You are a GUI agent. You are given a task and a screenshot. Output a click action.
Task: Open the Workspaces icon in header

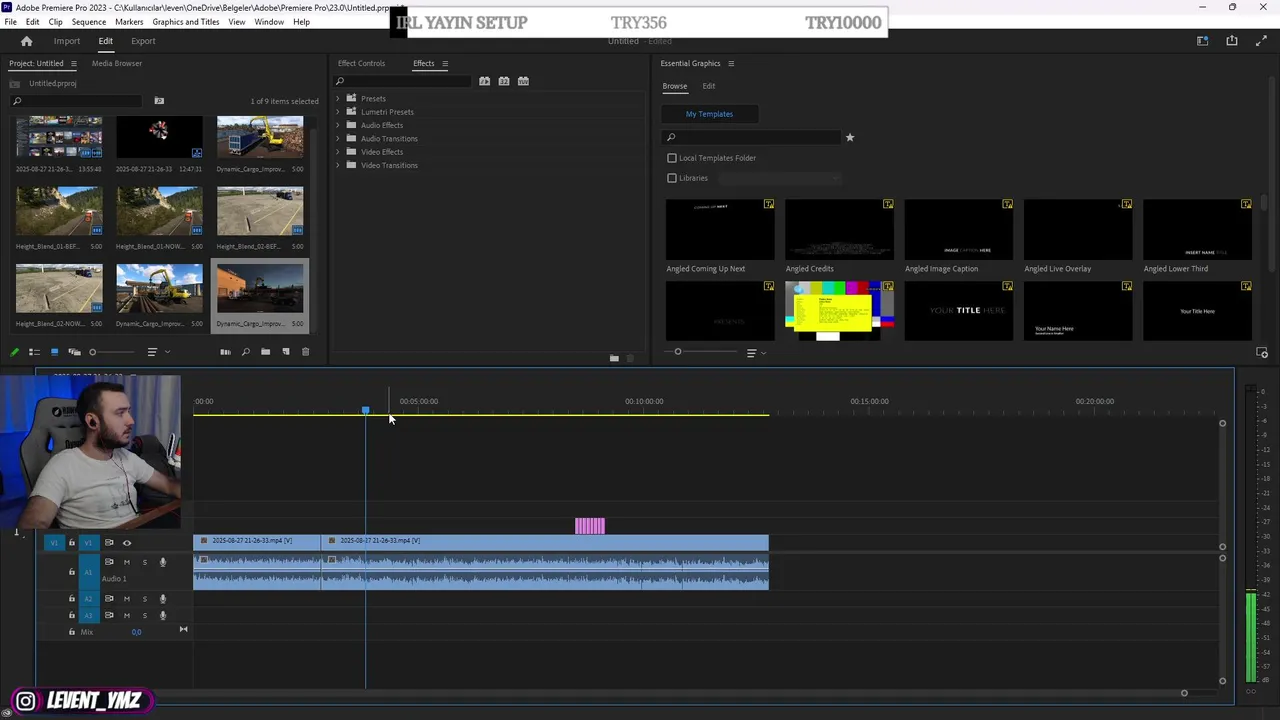tap(1203, 41)
